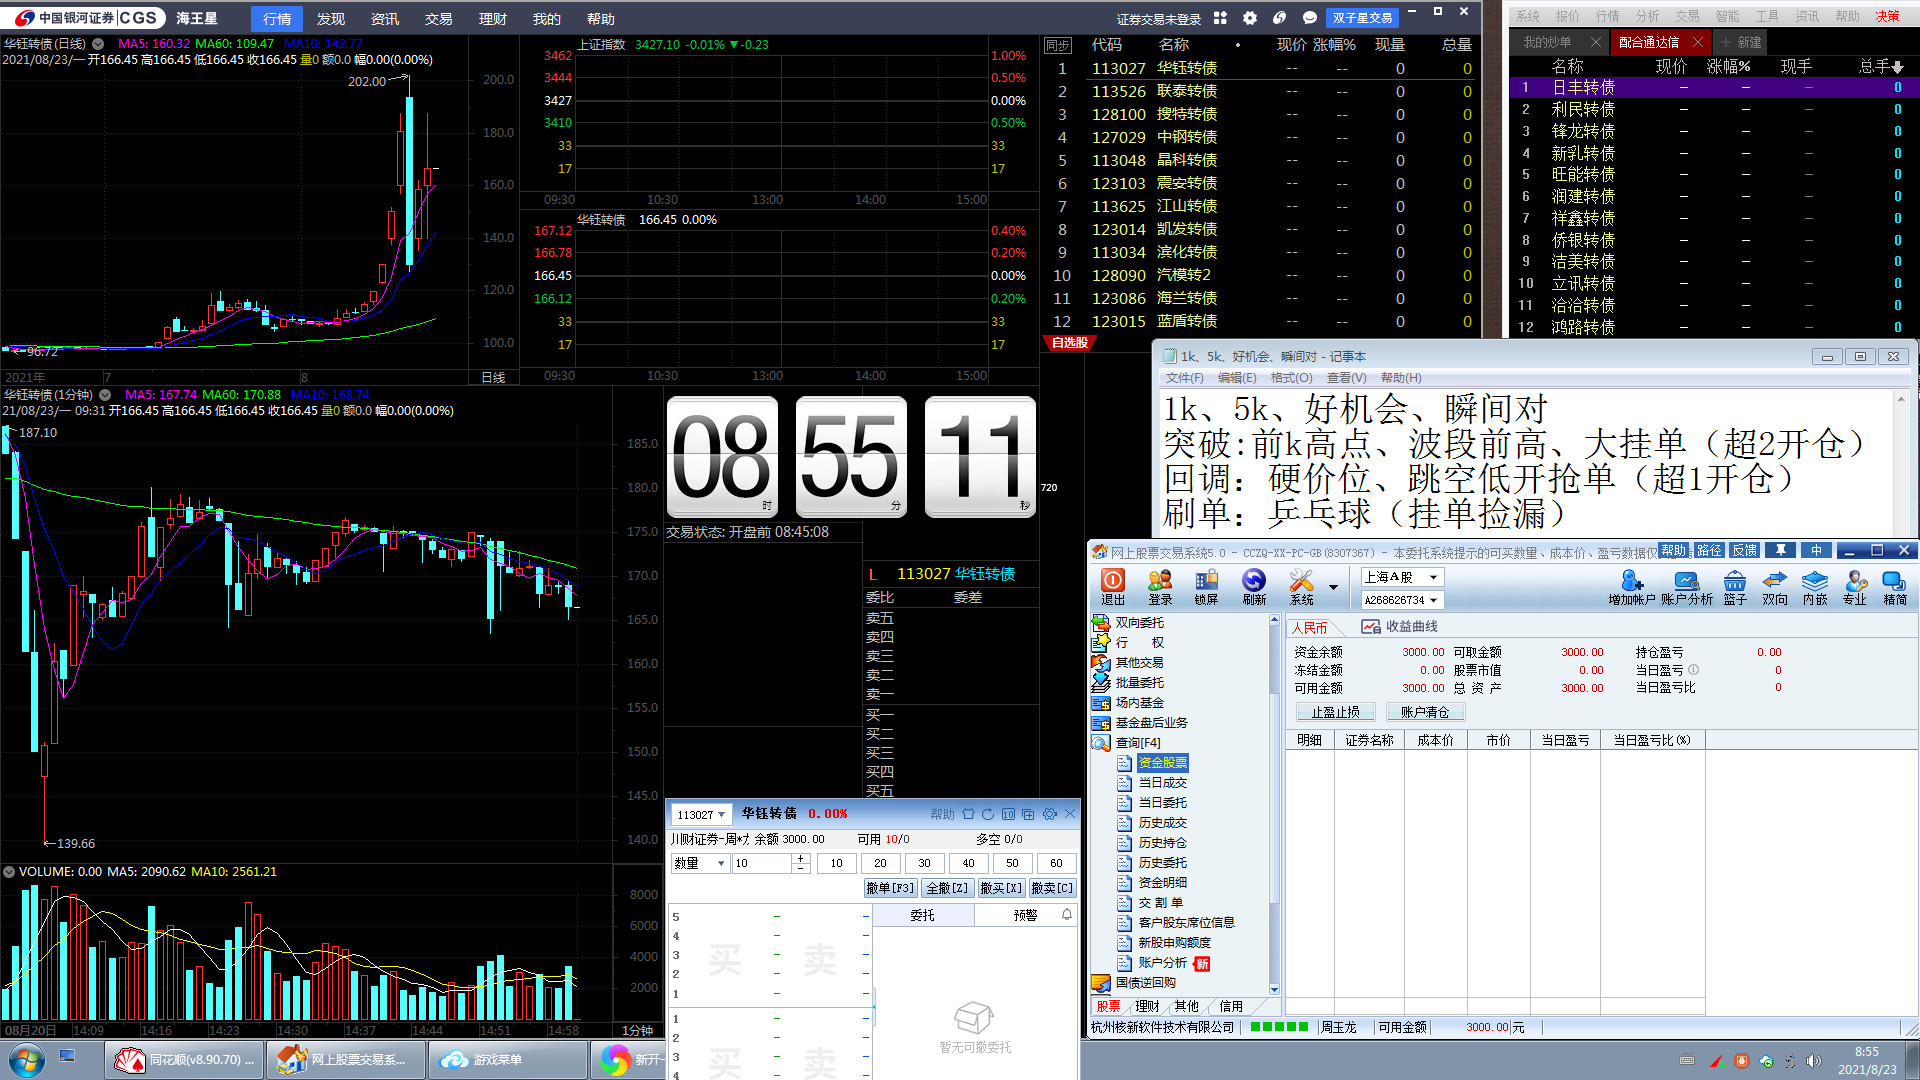The image size is (1920, 1080).
Task: Switch to the 我的炒单 tab
Action: pyautogui.click(x=1547, y=42)
